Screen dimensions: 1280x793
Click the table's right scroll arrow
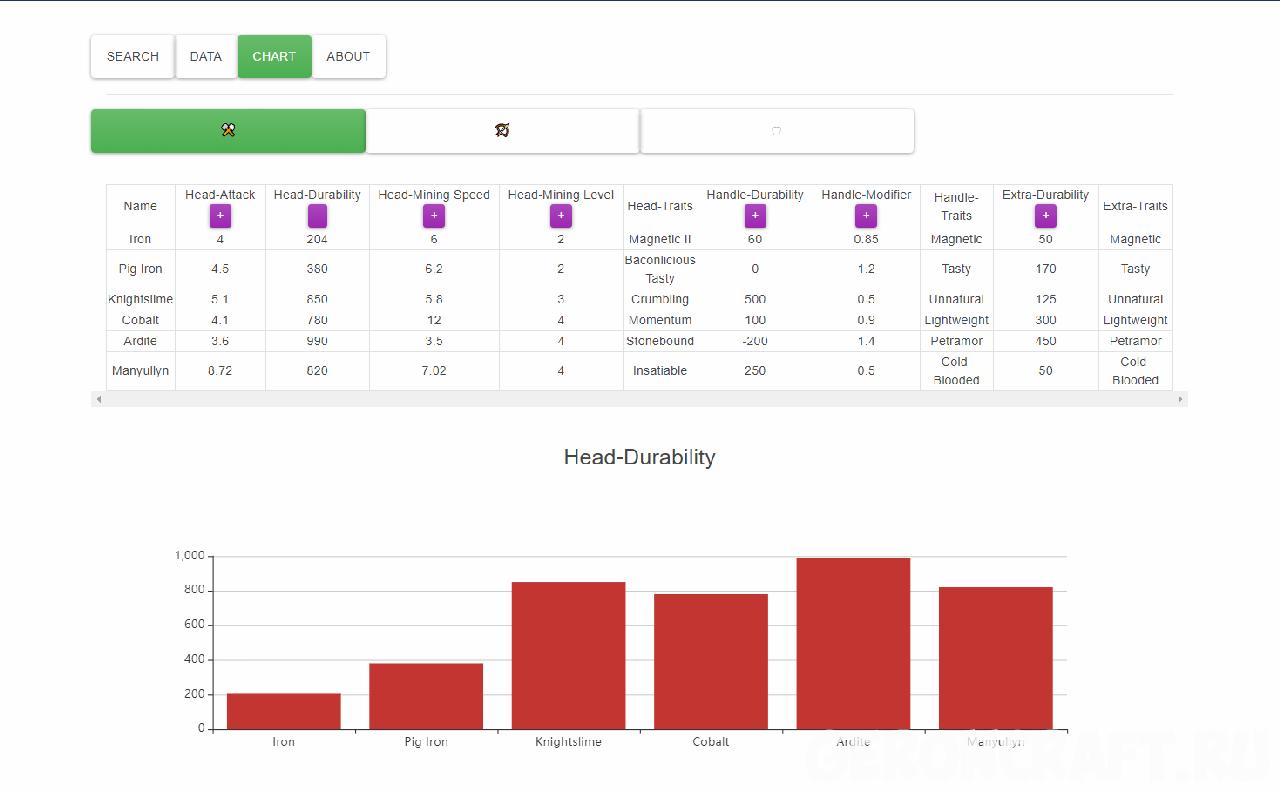[1180, 399]
